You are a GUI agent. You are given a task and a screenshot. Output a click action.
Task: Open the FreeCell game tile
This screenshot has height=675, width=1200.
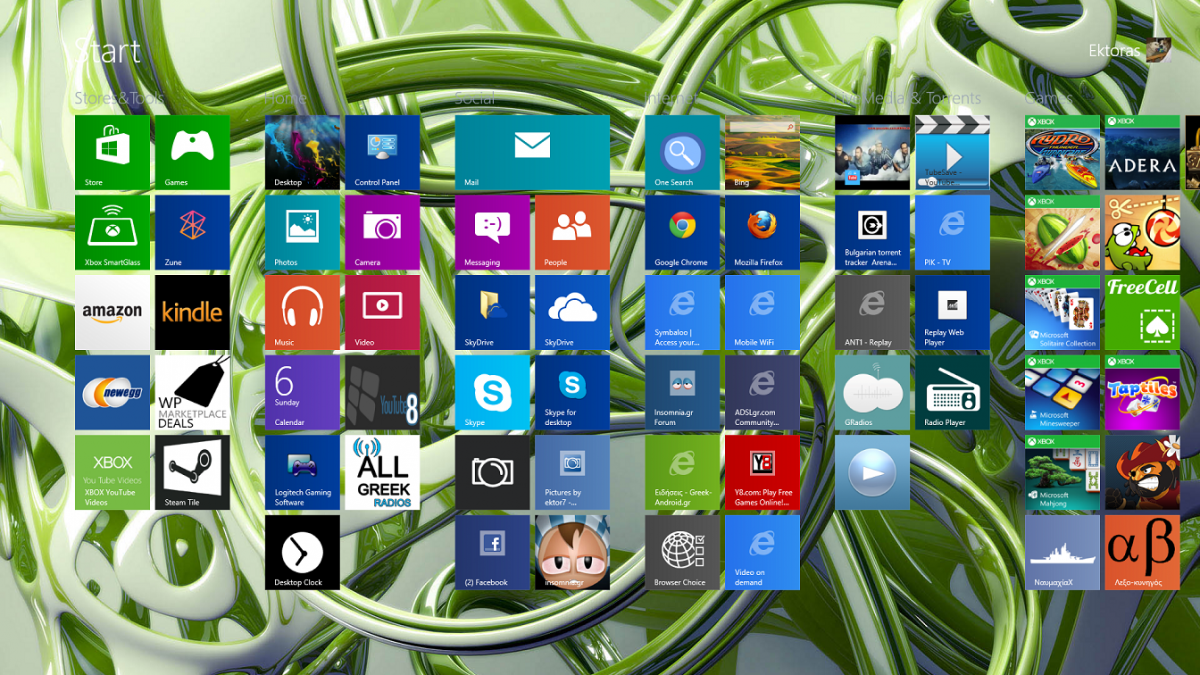(1142, 312)
